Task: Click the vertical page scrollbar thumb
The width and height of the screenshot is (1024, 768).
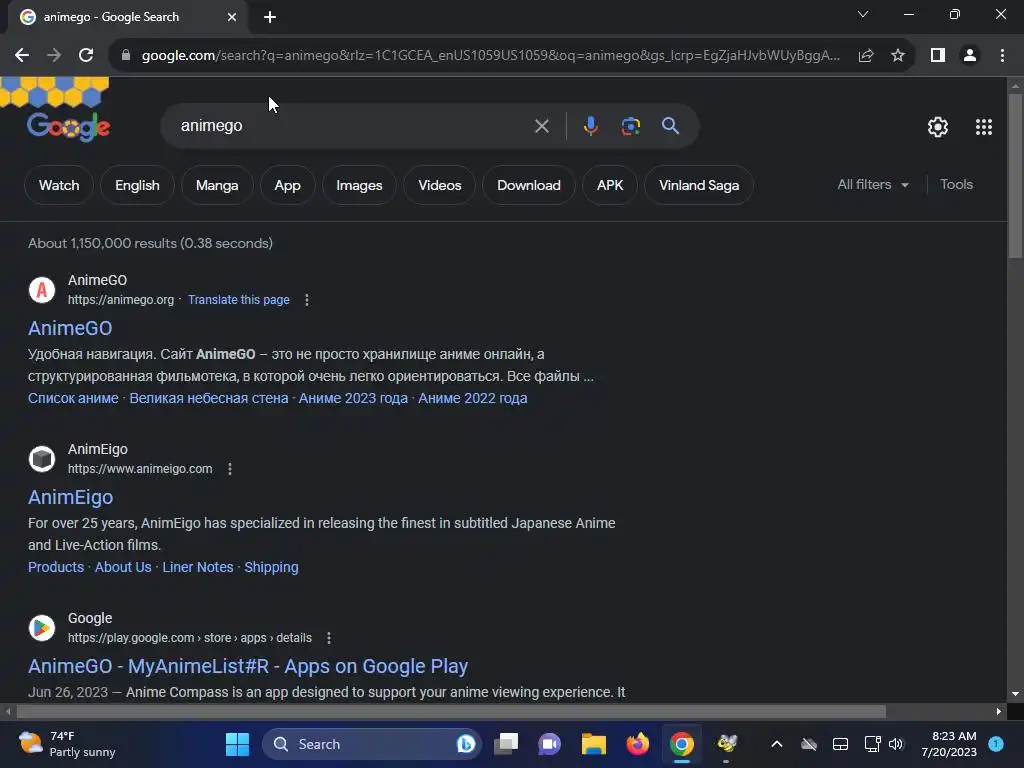Action: (1015, 176)
